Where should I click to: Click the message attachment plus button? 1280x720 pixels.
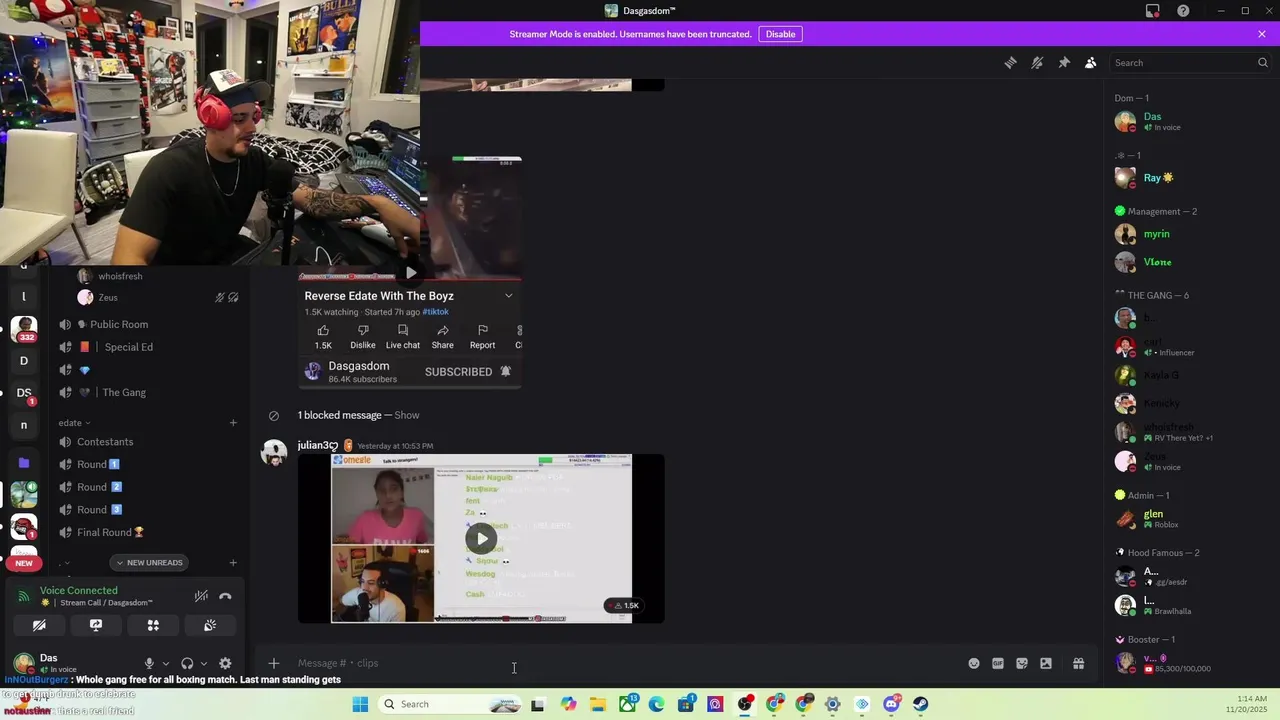[x=274, y=663]
